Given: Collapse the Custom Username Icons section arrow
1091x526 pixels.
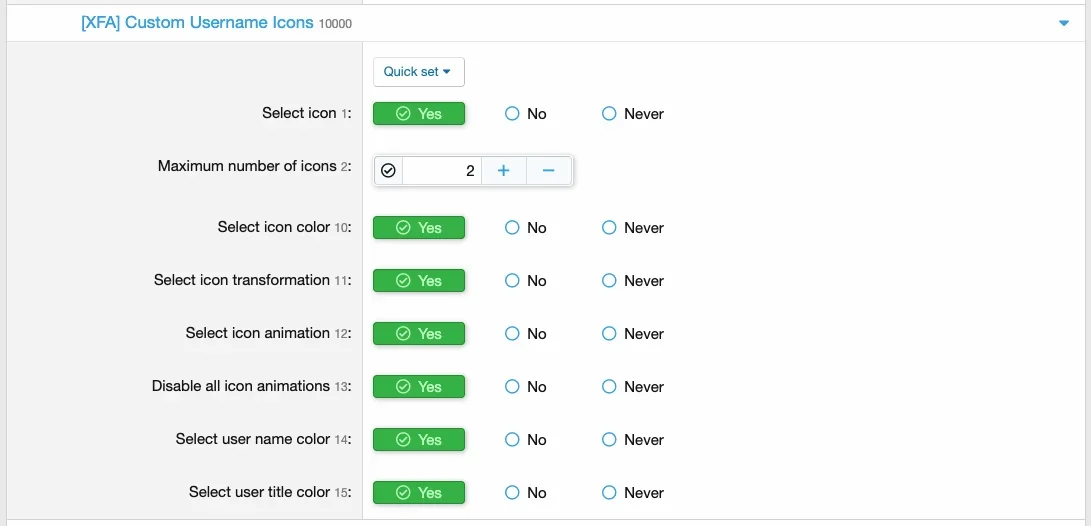Looking at the screenshot, I should pos(1063,23).
